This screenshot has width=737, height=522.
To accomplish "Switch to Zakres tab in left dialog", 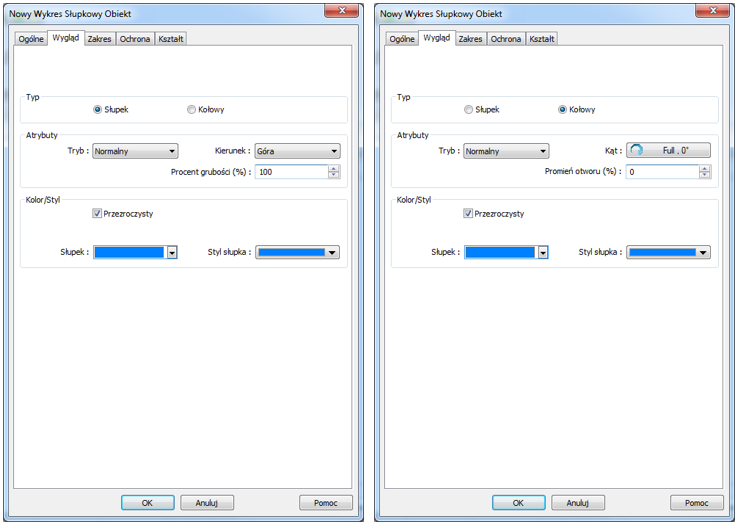I will (99, 39).
